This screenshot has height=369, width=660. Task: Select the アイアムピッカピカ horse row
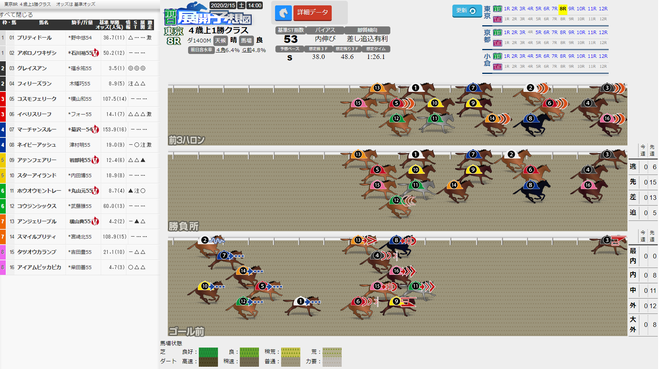click(x=79, y=267)
